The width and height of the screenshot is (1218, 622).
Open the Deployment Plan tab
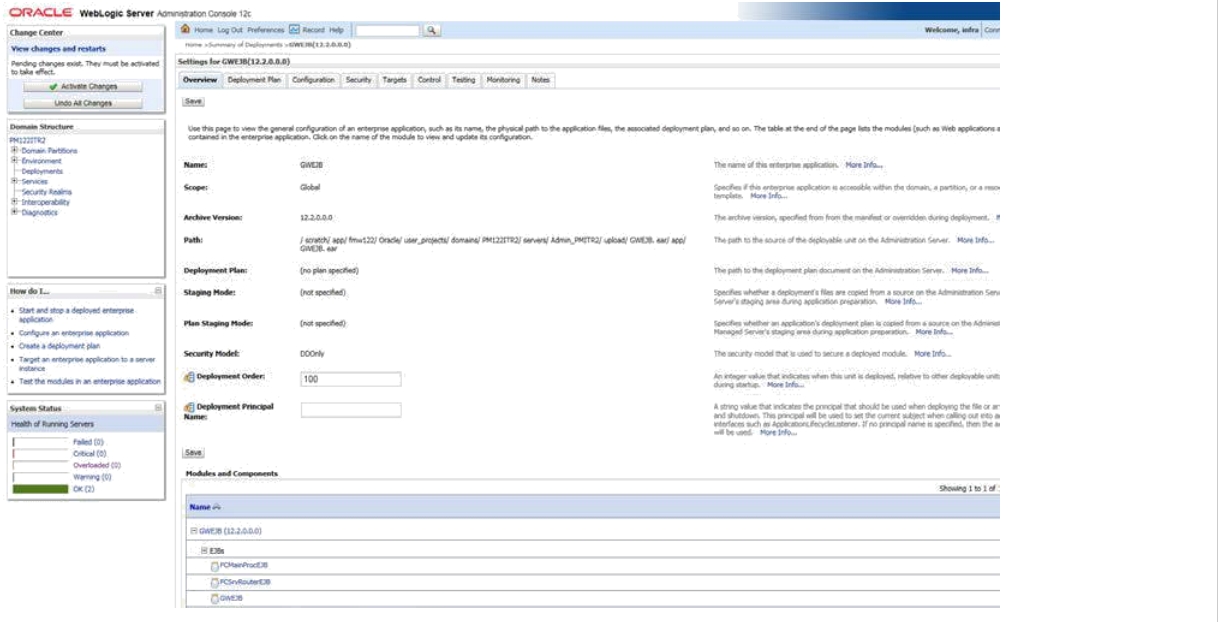coord(254,80)
